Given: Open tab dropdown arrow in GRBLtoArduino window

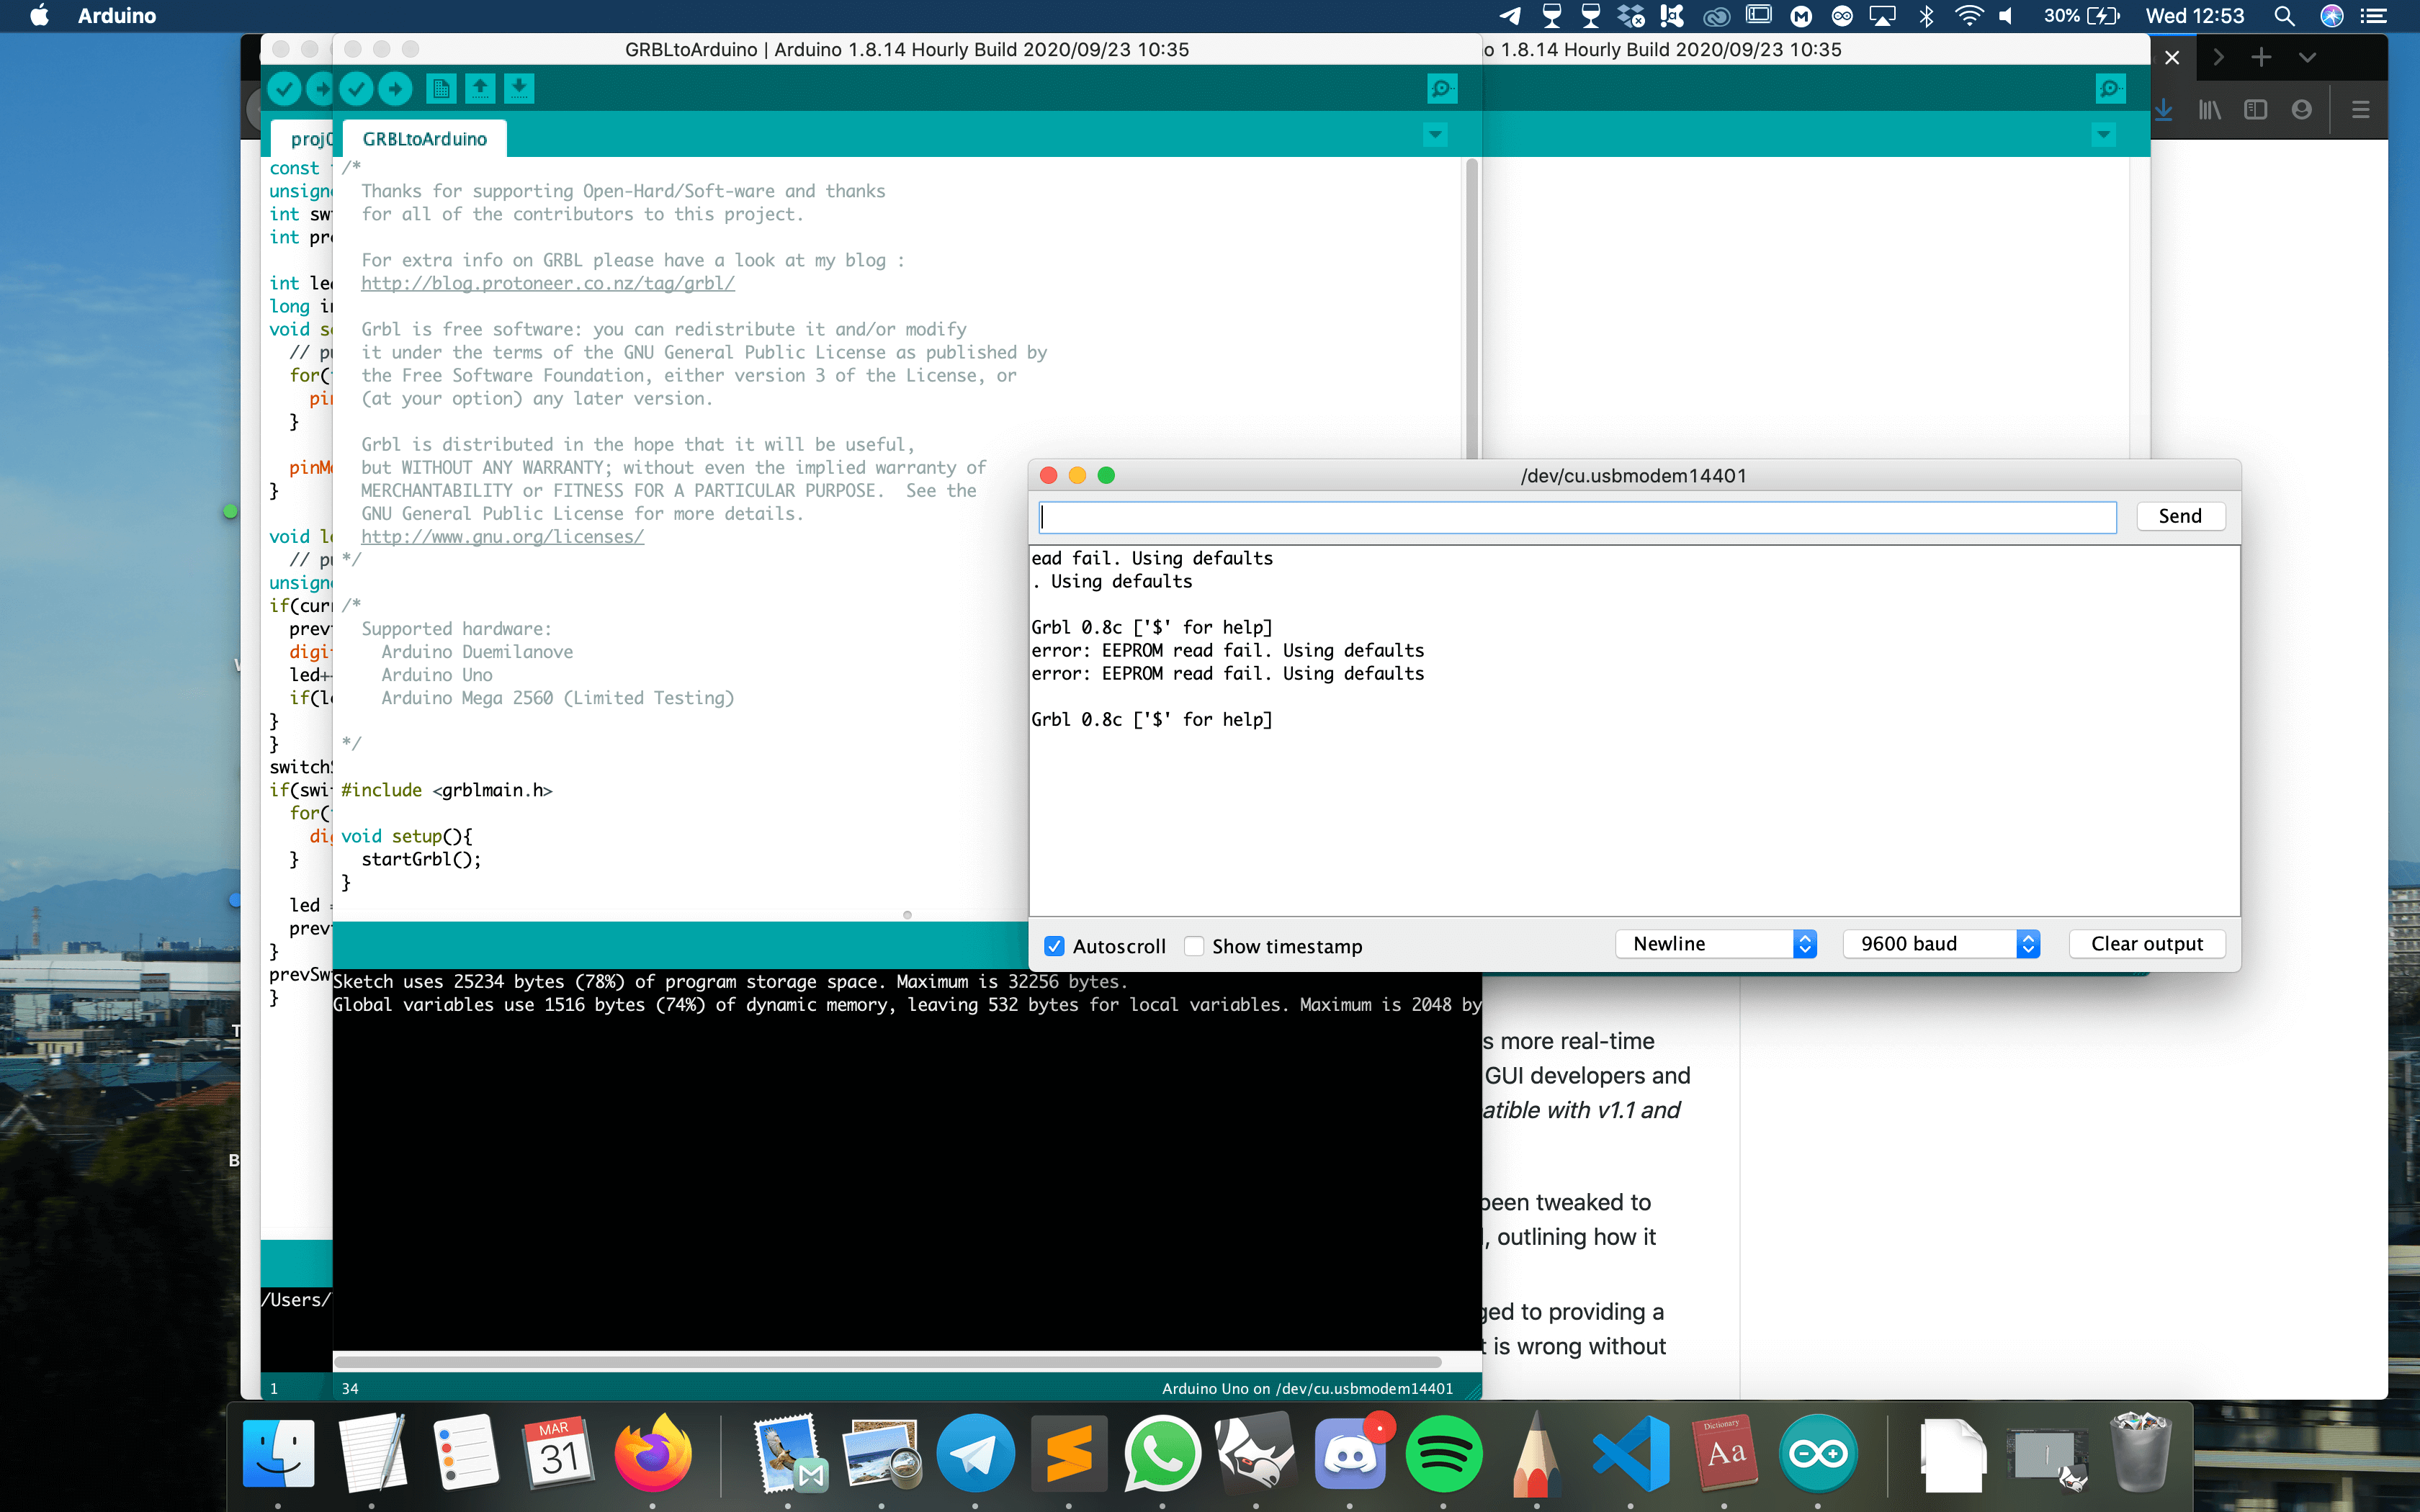Looking at the screenshot, I should [1435, 134].
